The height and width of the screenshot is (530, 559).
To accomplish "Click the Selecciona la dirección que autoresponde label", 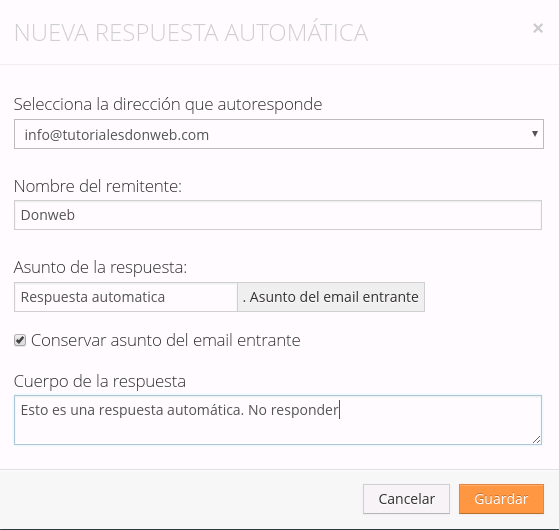I will point(168,104).
